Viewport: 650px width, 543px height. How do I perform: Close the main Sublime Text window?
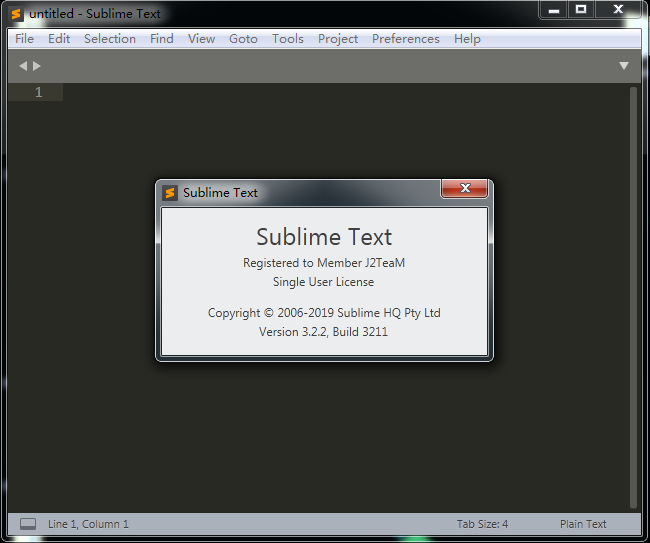point(618,10)
